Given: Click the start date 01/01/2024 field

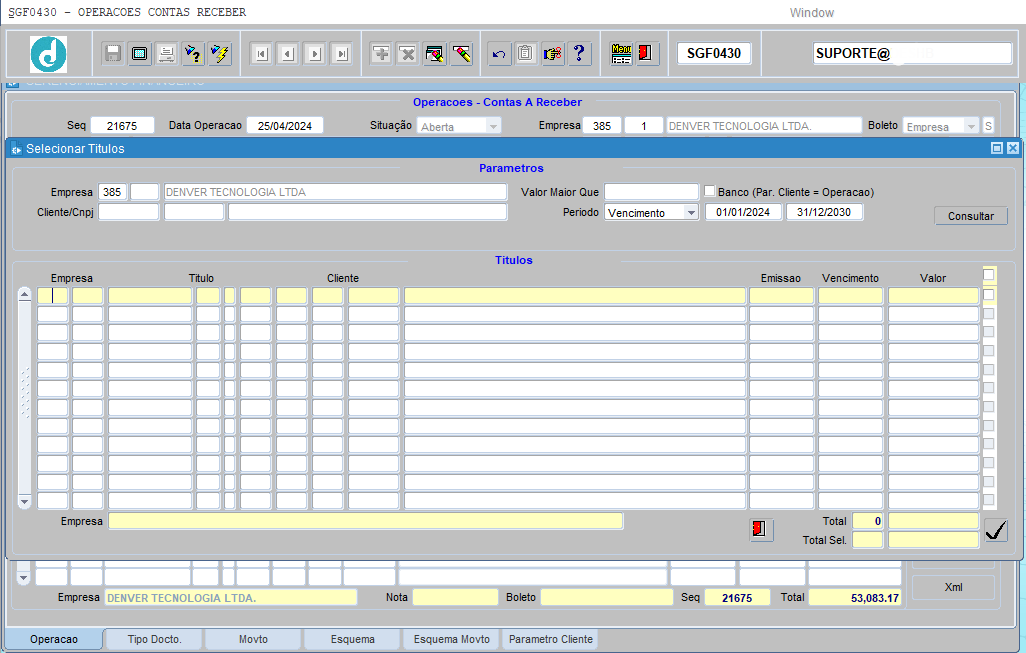Looking at the screenshot, I should (x=743, y=212).
